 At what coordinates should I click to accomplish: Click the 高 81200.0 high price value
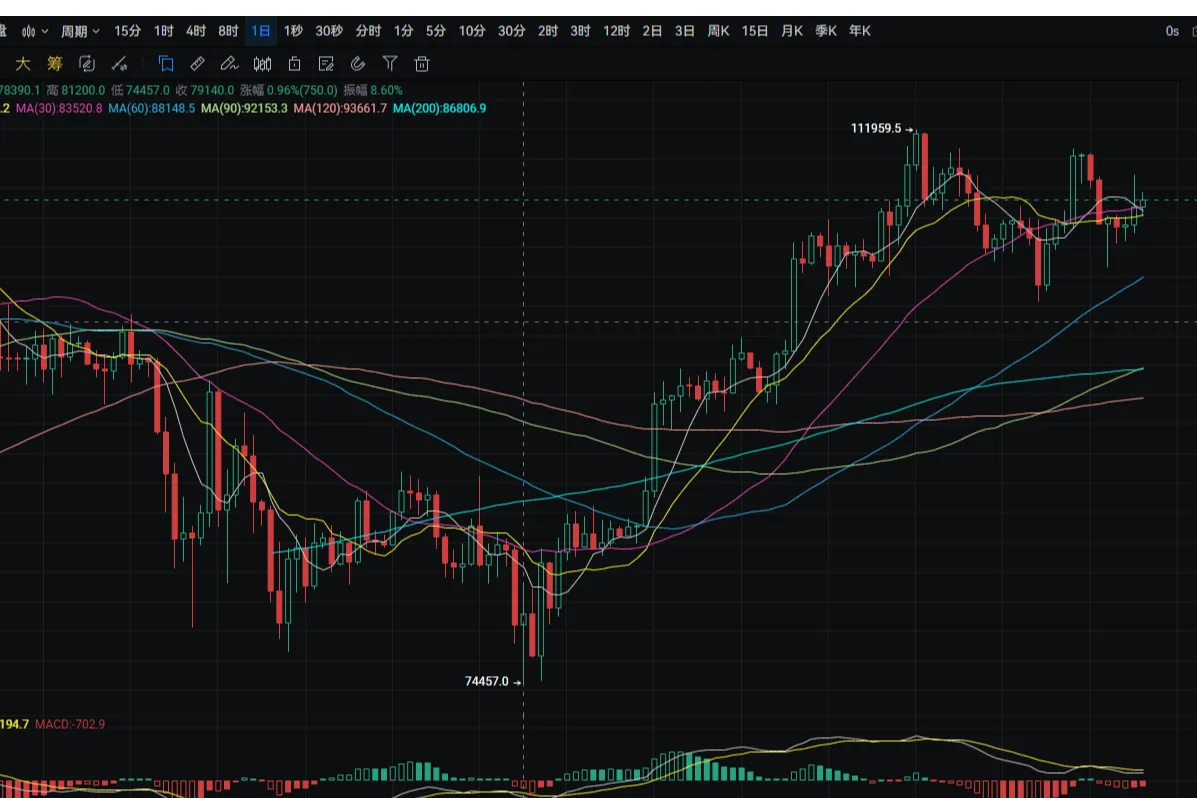tap(76, 90)
